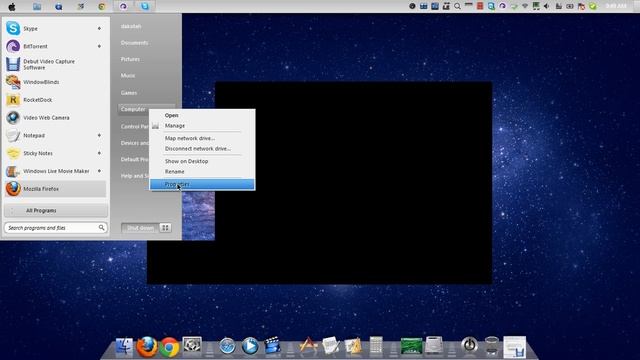Open the Documents link in Start menu
This screenshot has width=640, height=360.
click(134, 43)
